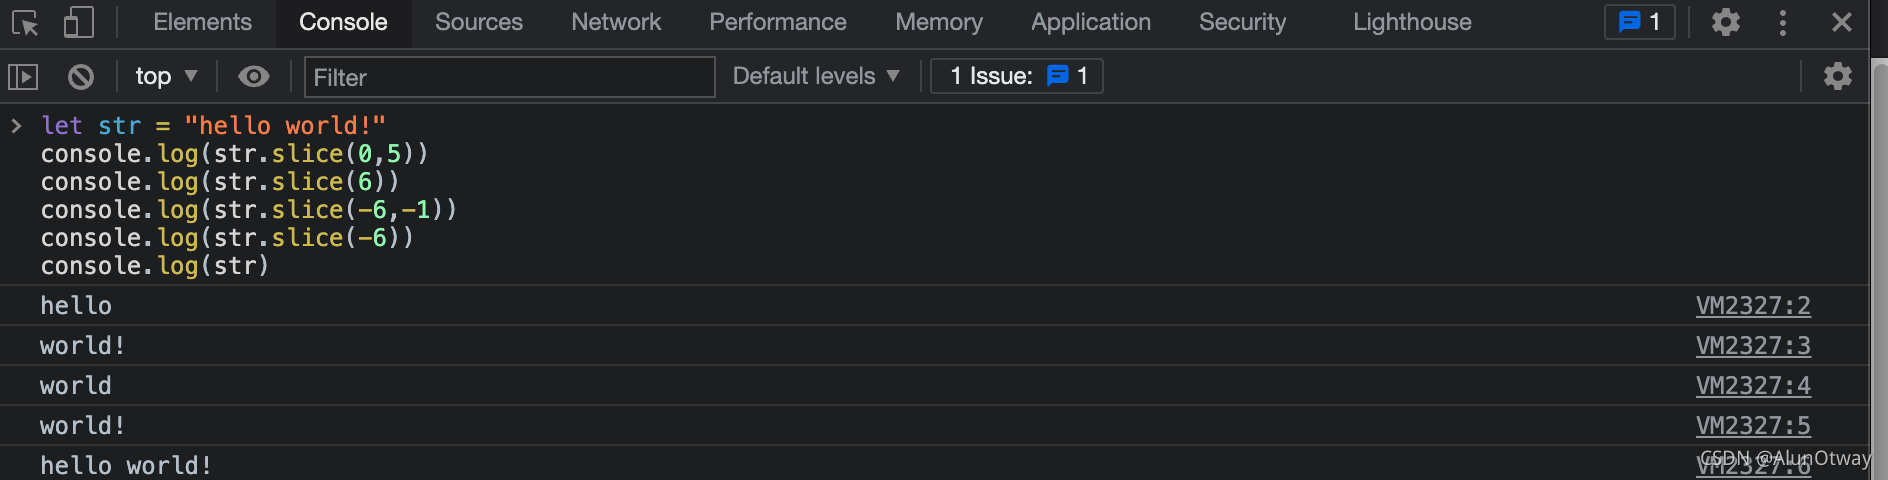Follow the VM2327:4 source link

click(1753, 385)
